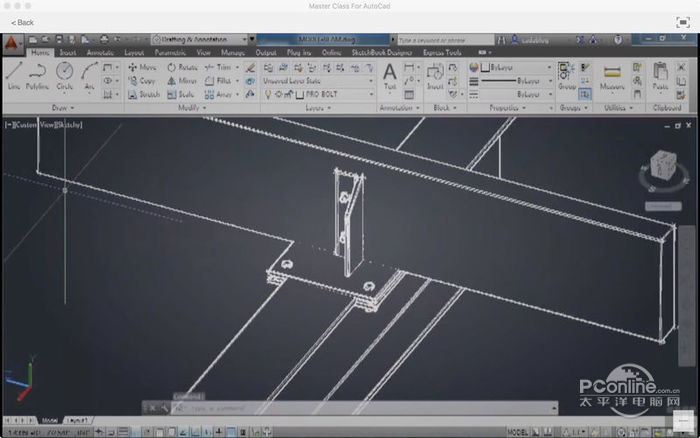Click fullscreen button in top right
700x438 pixels.
click(683, 22)
